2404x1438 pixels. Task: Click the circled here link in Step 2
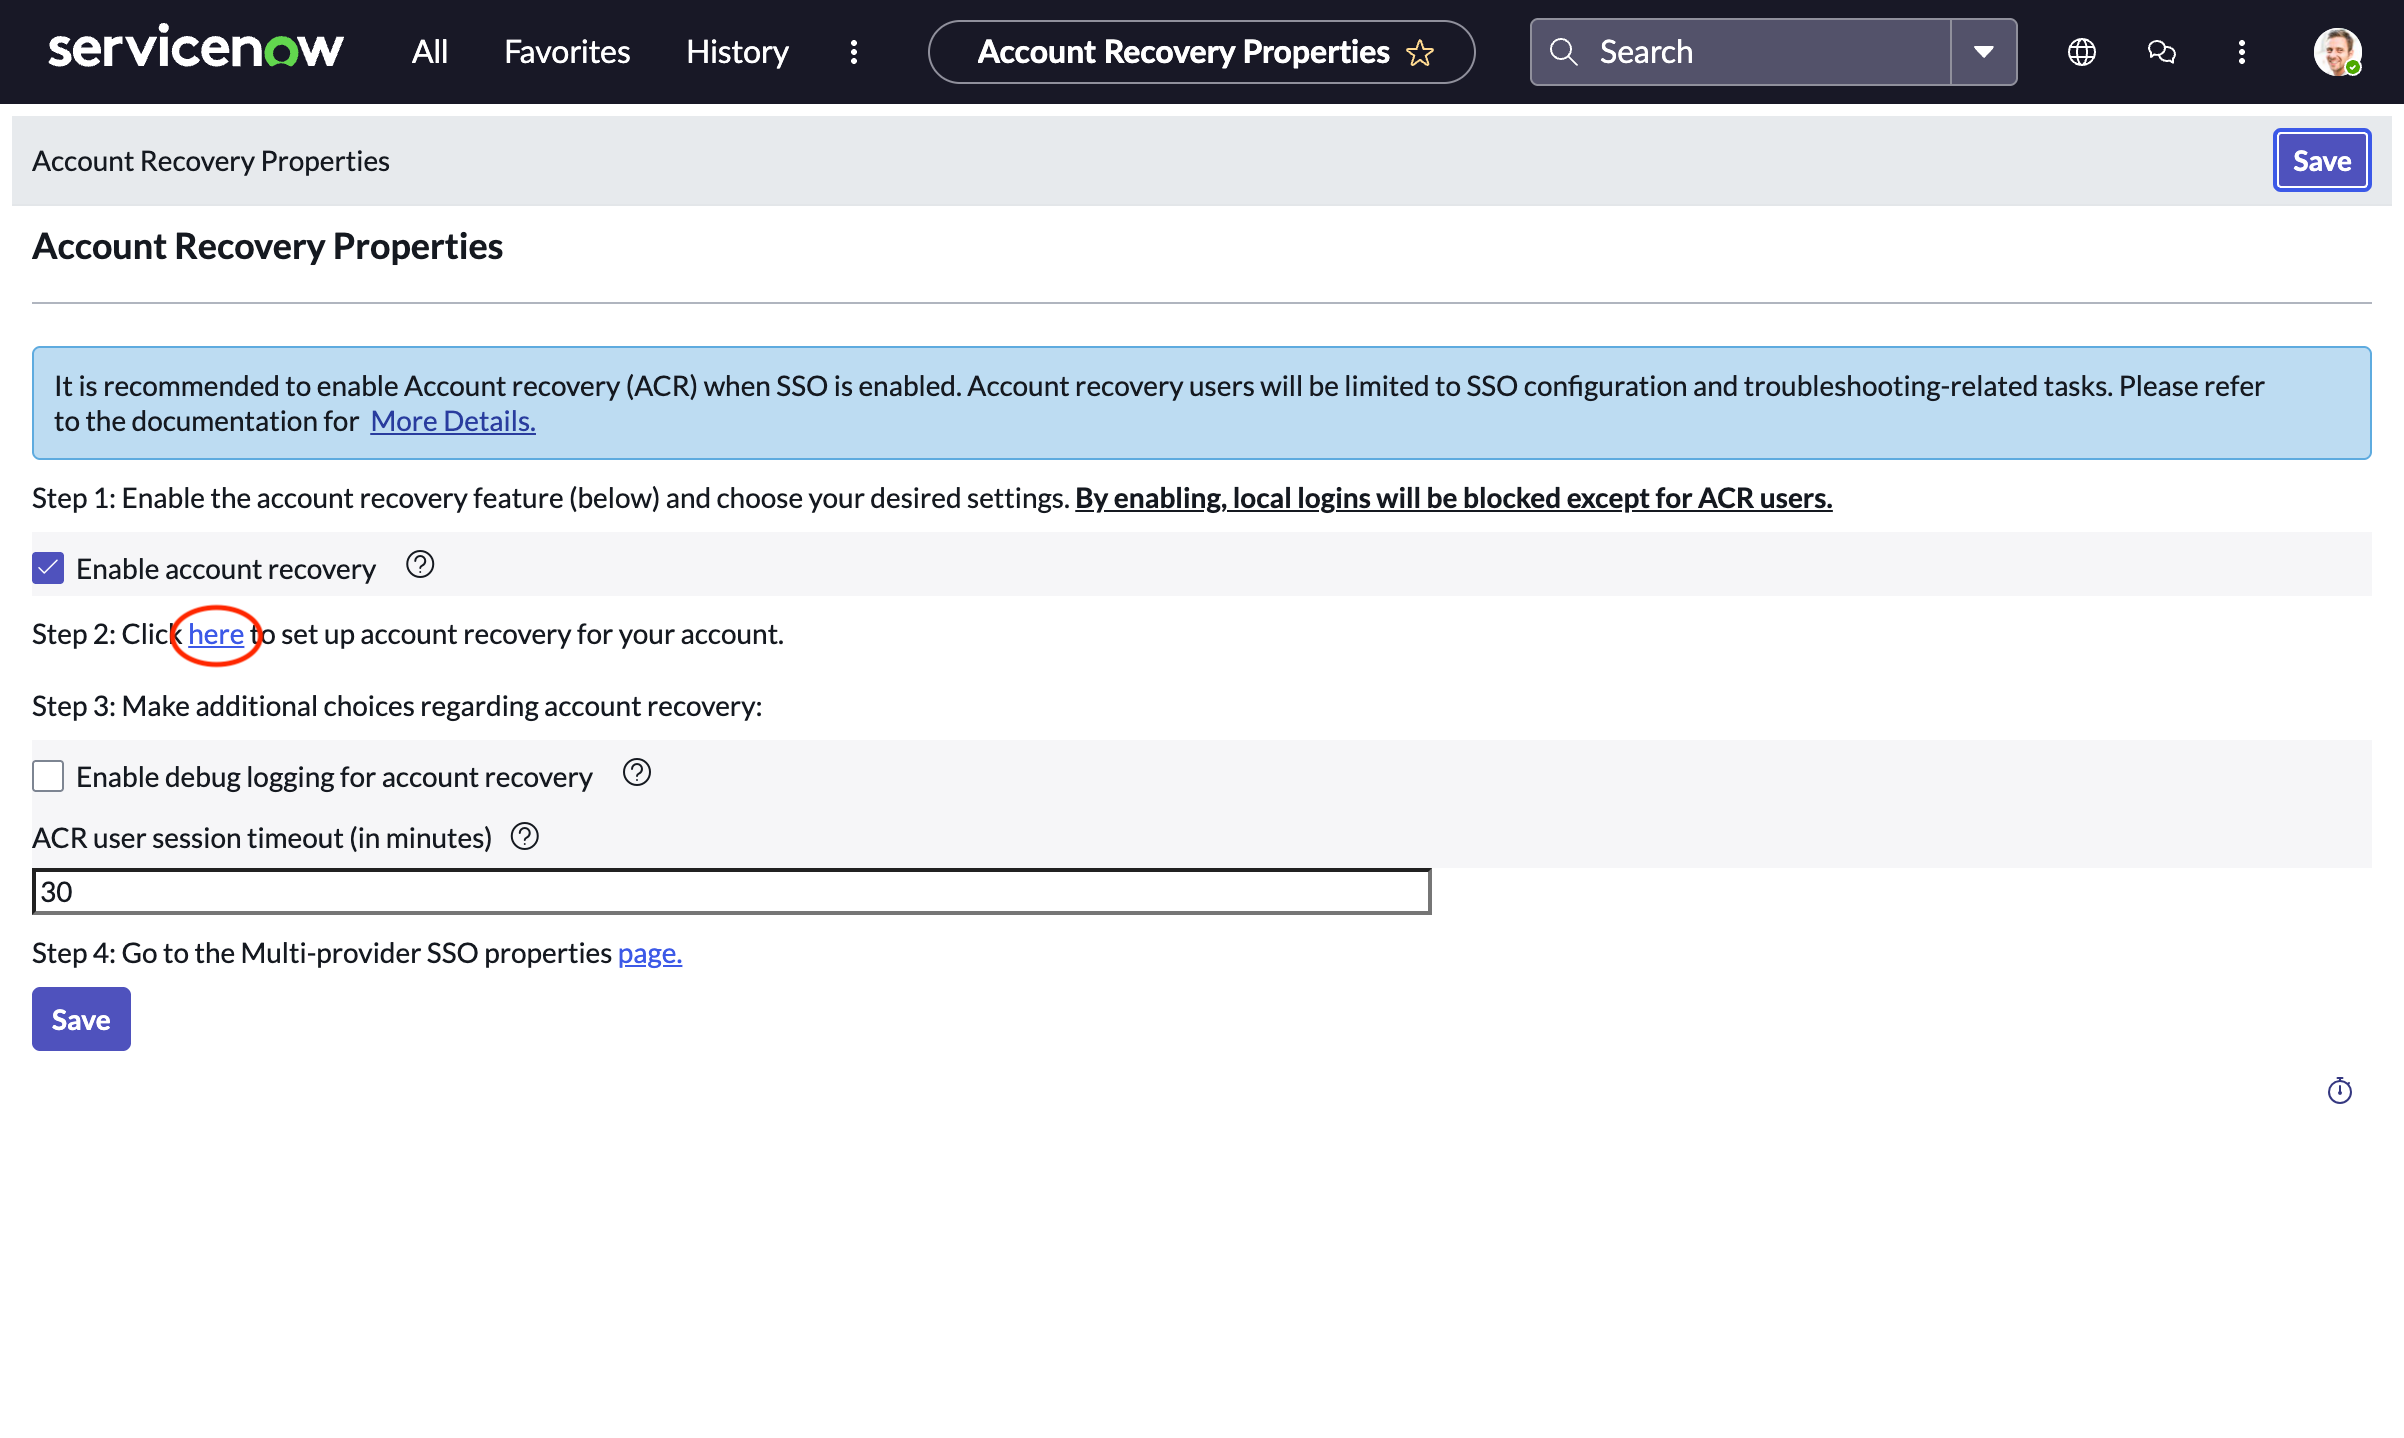pos(215,634)
